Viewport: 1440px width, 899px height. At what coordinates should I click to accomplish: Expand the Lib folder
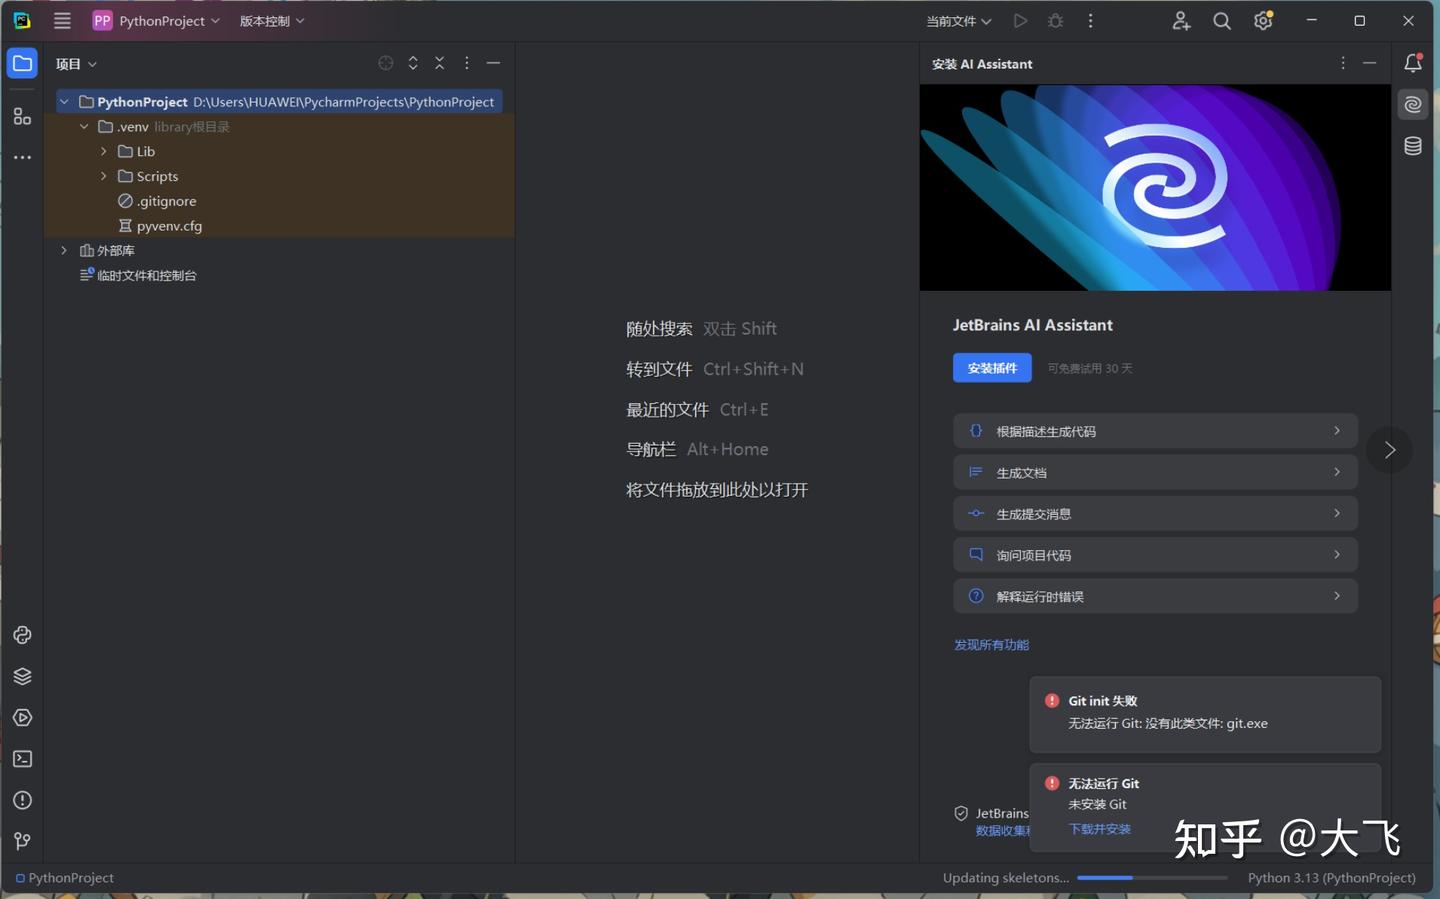tap(103, 151)
